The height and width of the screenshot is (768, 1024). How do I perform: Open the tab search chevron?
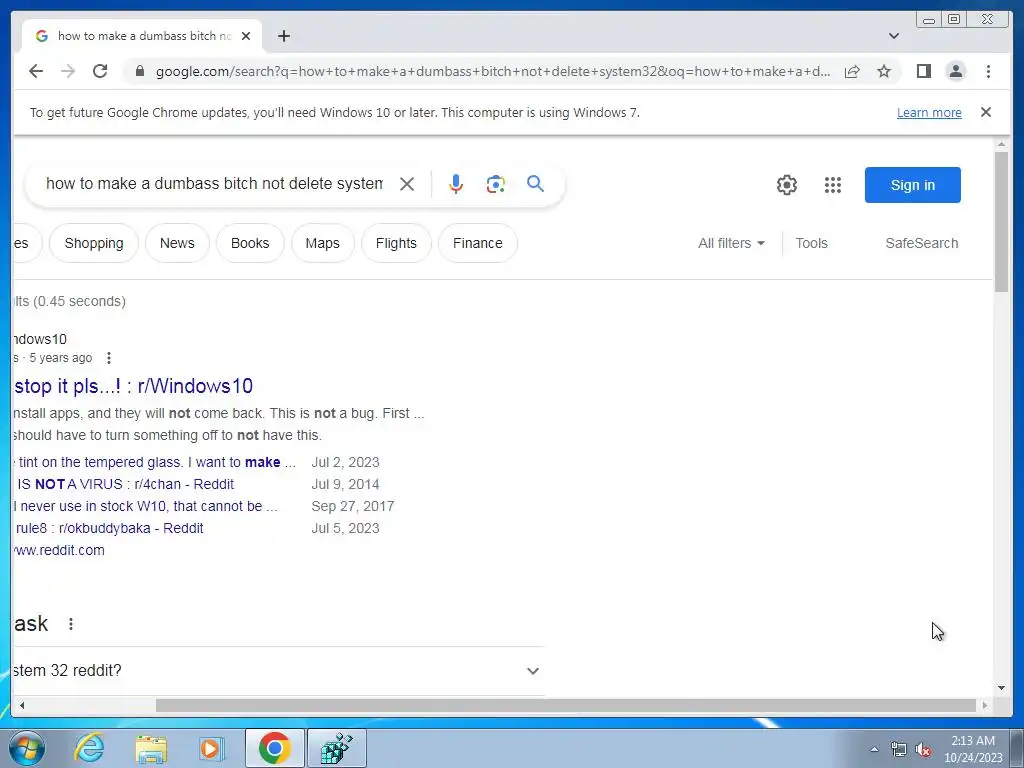pyautogui.click(x=893, y=36)
